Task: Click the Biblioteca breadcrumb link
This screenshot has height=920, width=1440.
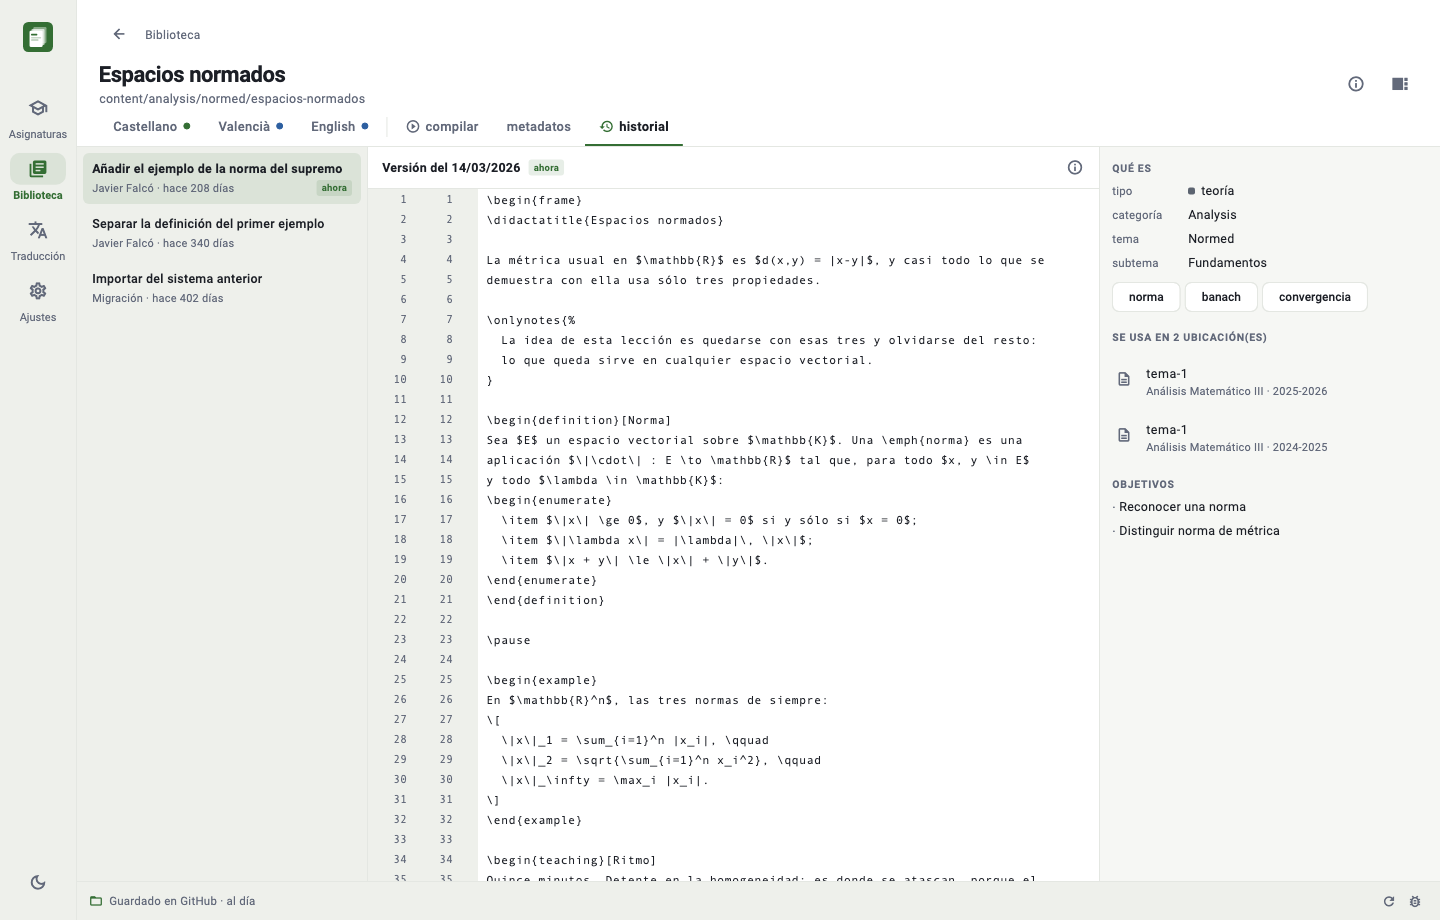Action: click(172, 35)
